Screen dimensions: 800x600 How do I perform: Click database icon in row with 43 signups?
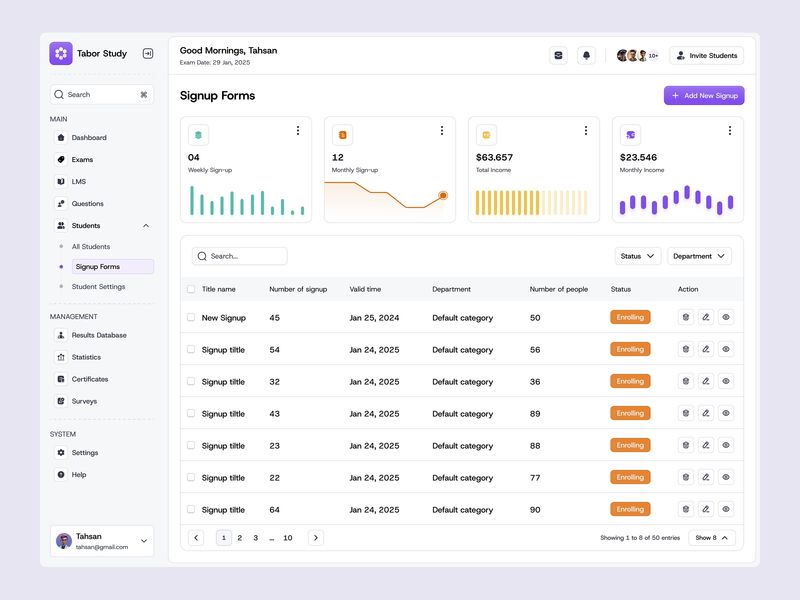(x=686, y=413)
